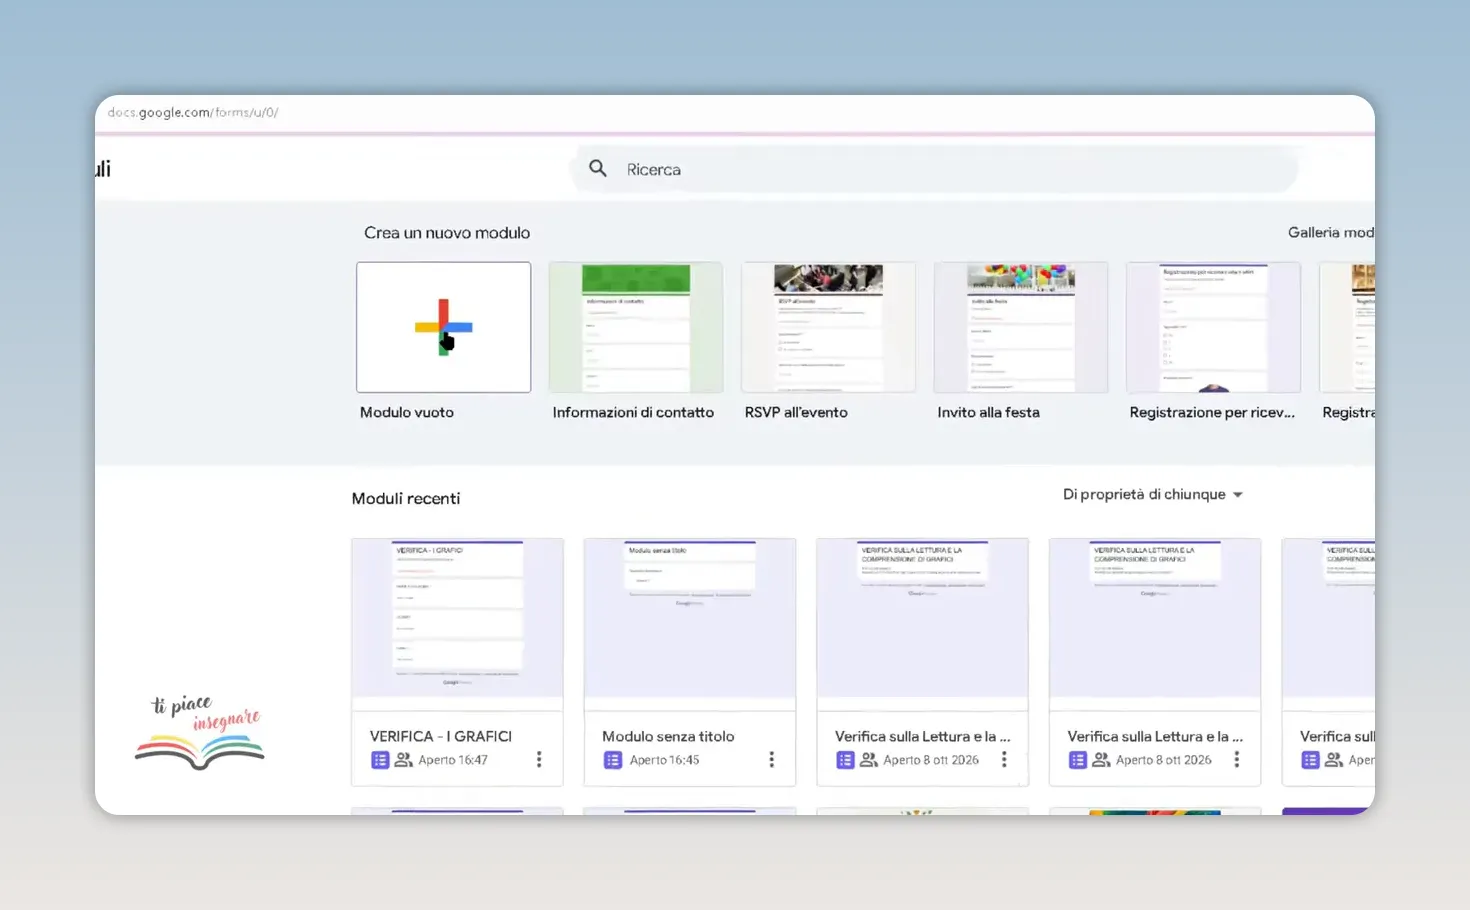Open the three-dot menu for VERIFICA - I GRAFICI
Viewport: 1470px width, 910px height.
coord(539,760)
